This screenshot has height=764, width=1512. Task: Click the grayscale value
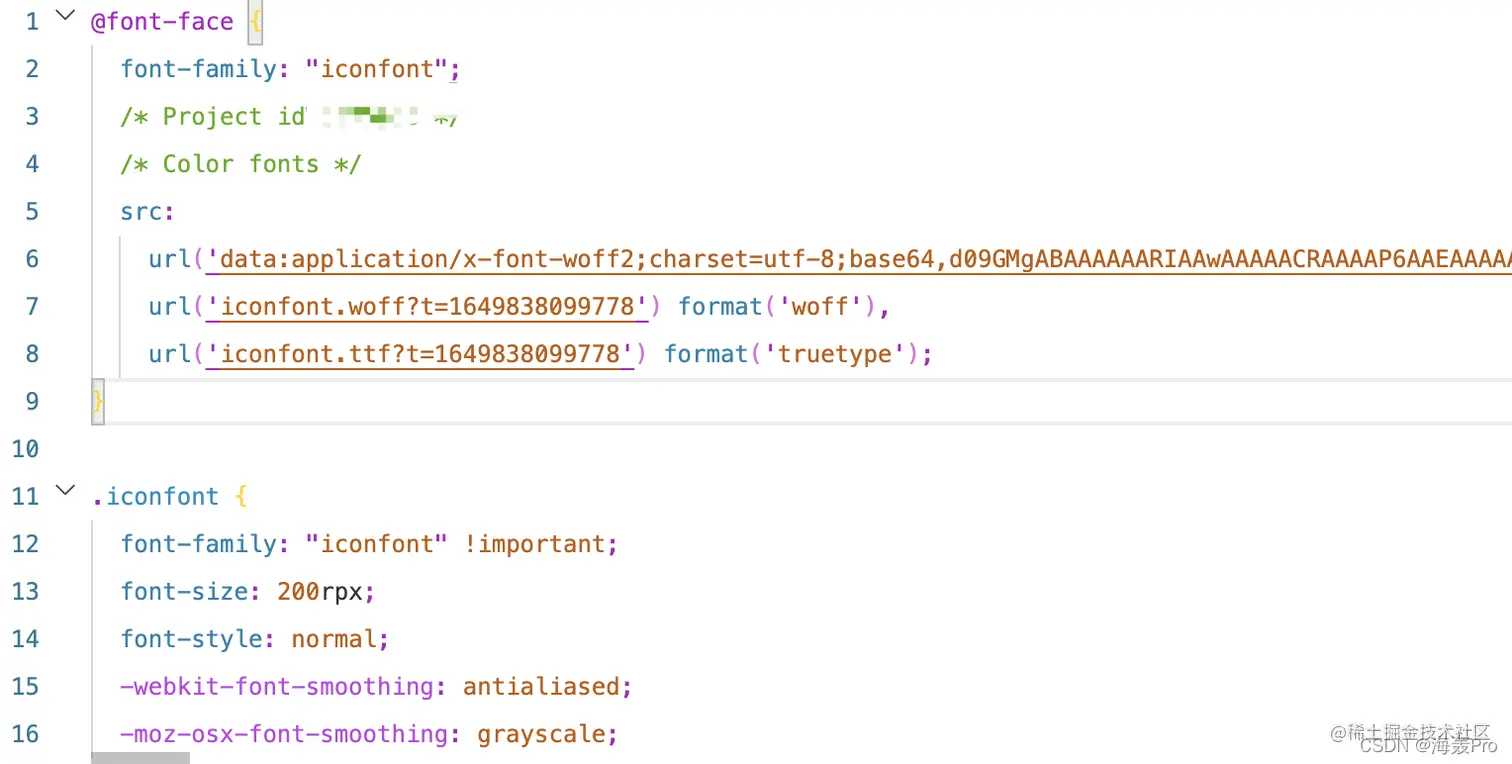coord(541,734)
